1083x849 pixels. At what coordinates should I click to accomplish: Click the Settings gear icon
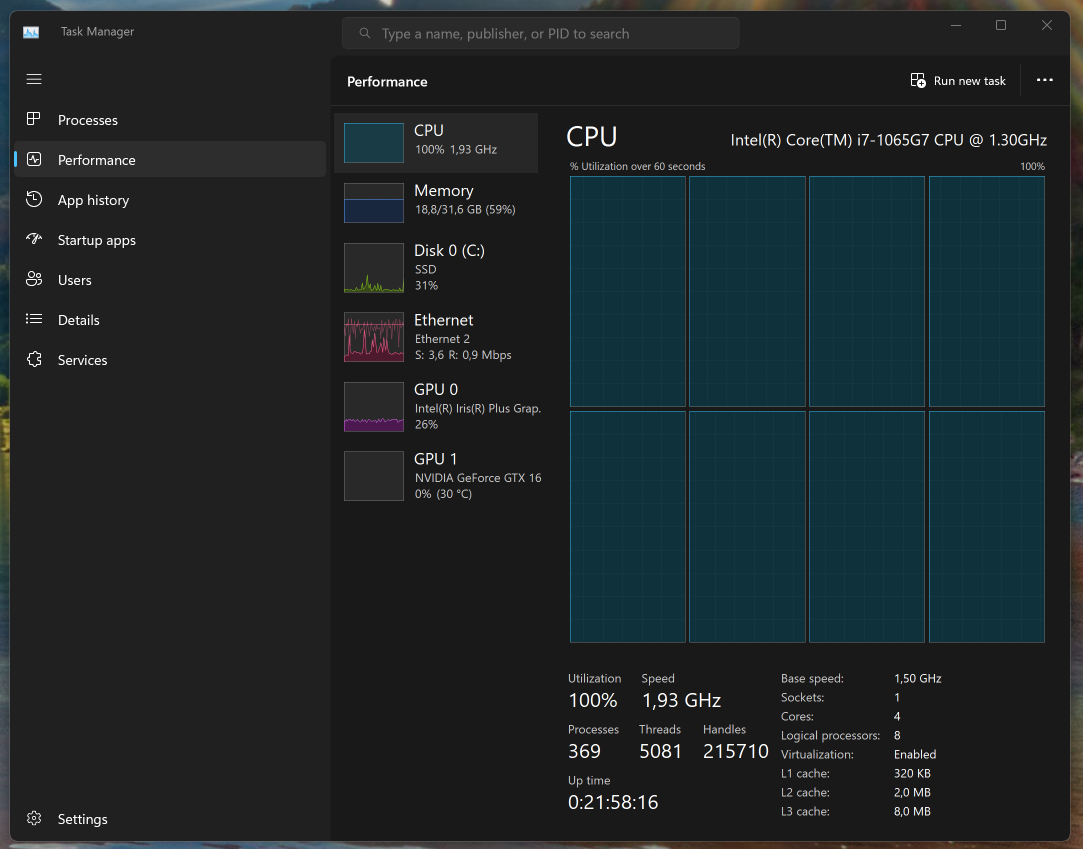pyautogui.click(x=34, y=819)
